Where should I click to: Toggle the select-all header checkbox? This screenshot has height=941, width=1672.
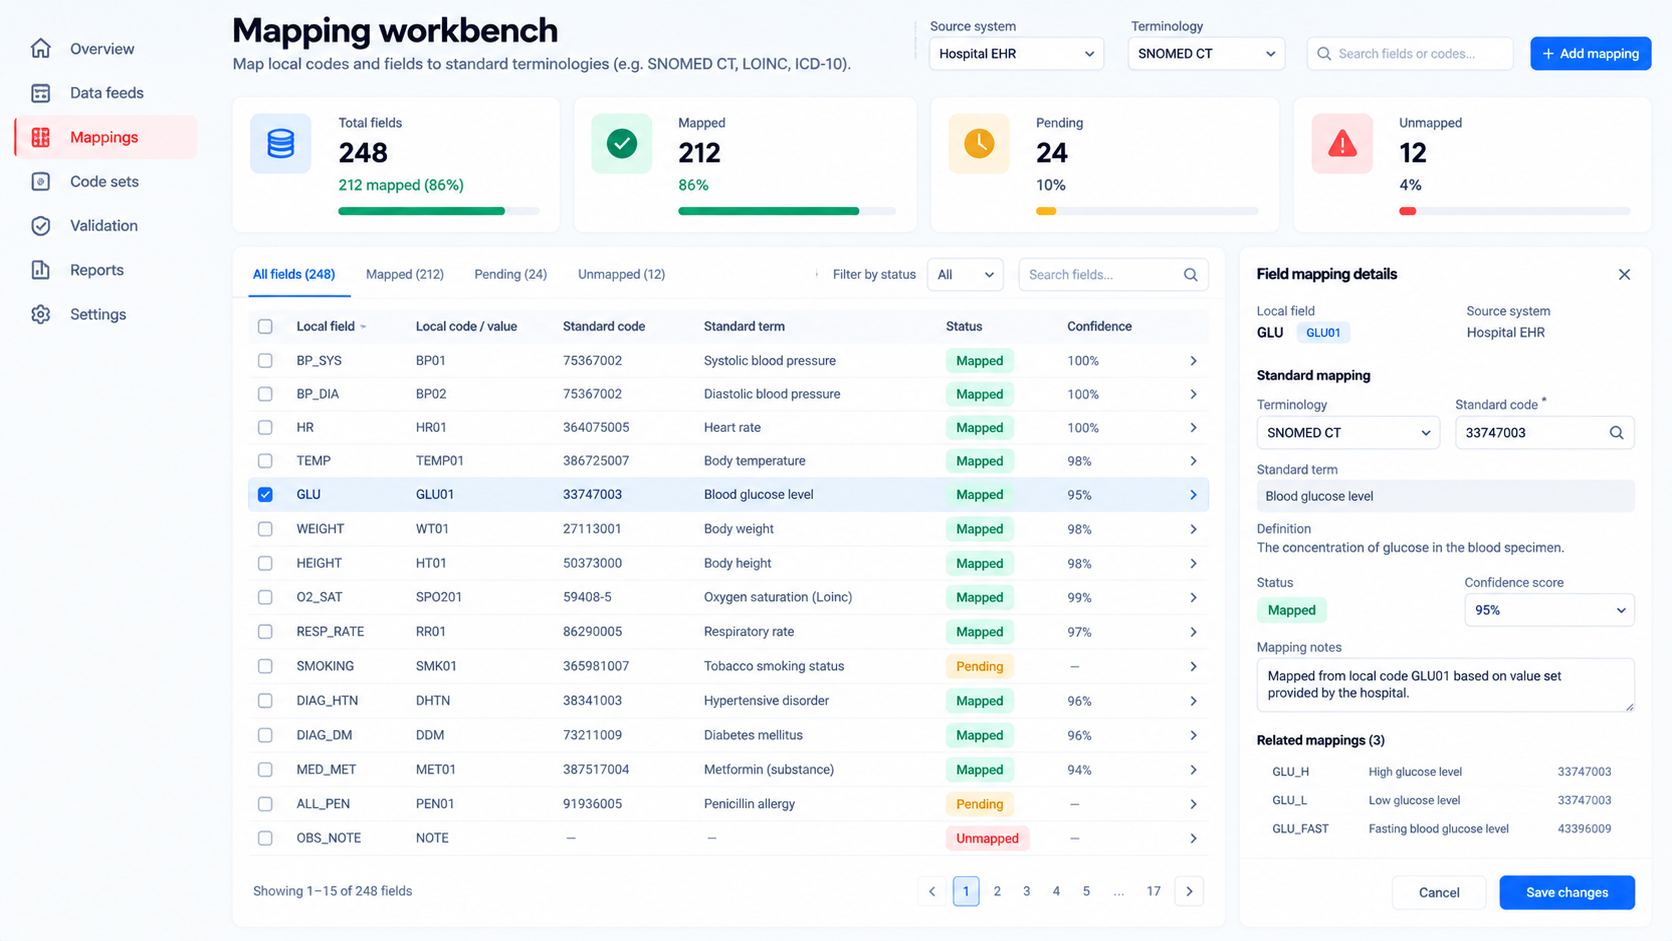[x=265, y=326]
